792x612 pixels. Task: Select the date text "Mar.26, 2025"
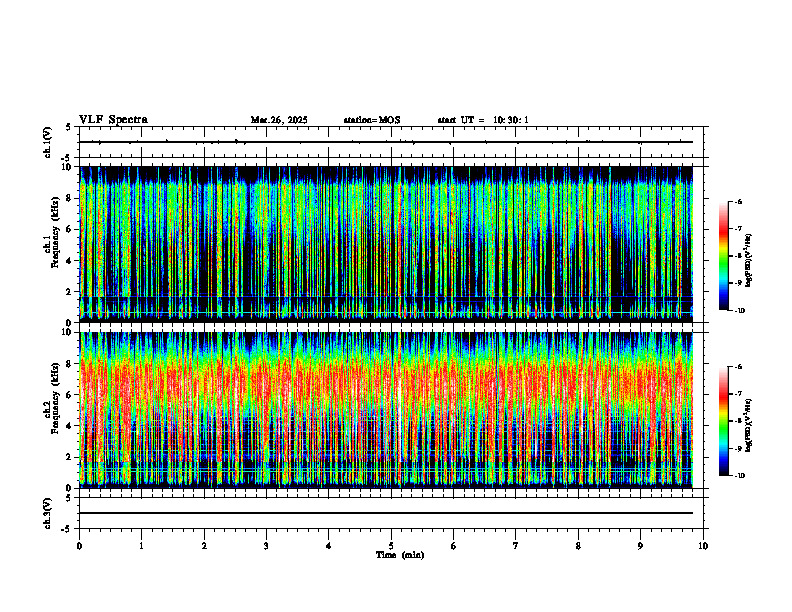279,120
